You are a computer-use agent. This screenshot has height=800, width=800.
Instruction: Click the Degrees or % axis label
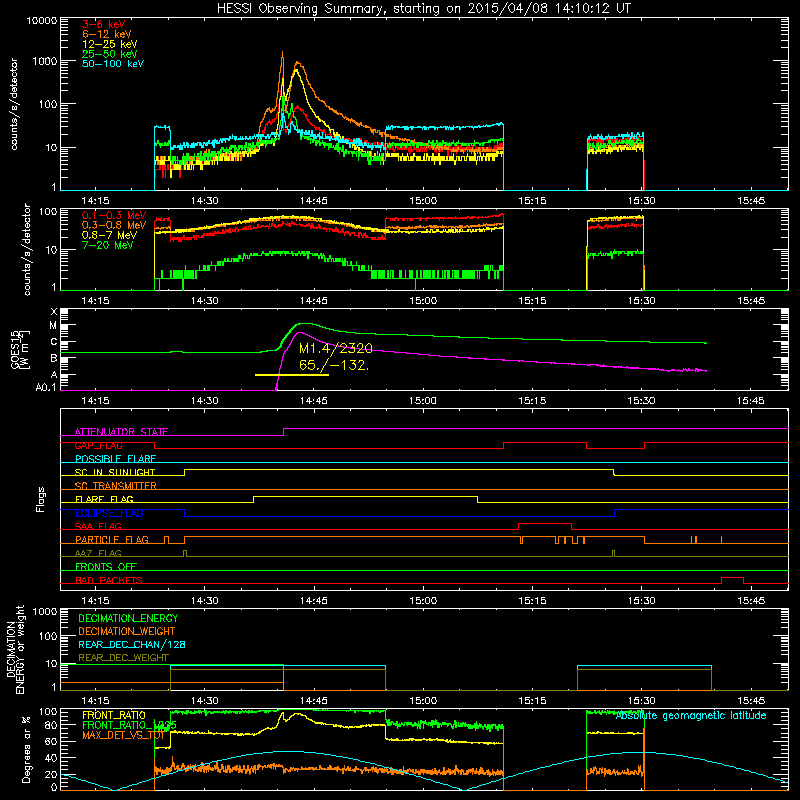26,749
